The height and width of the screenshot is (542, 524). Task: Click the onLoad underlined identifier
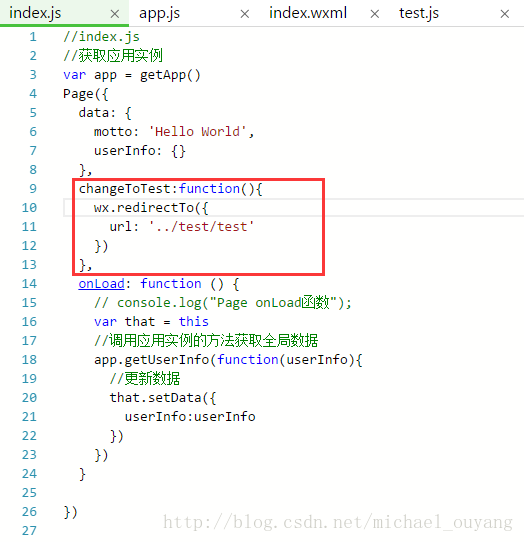tap(101, 284)
